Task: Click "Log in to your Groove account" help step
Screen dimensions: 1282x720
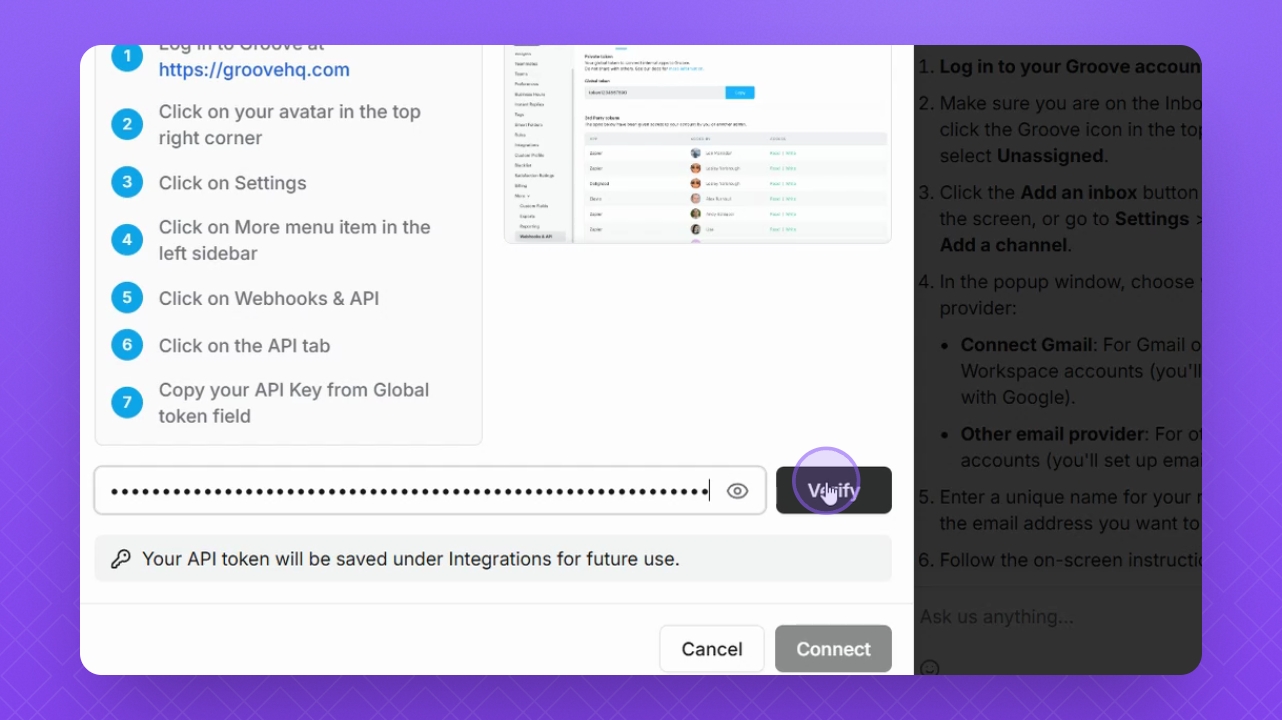Action: click(1070, 67)
